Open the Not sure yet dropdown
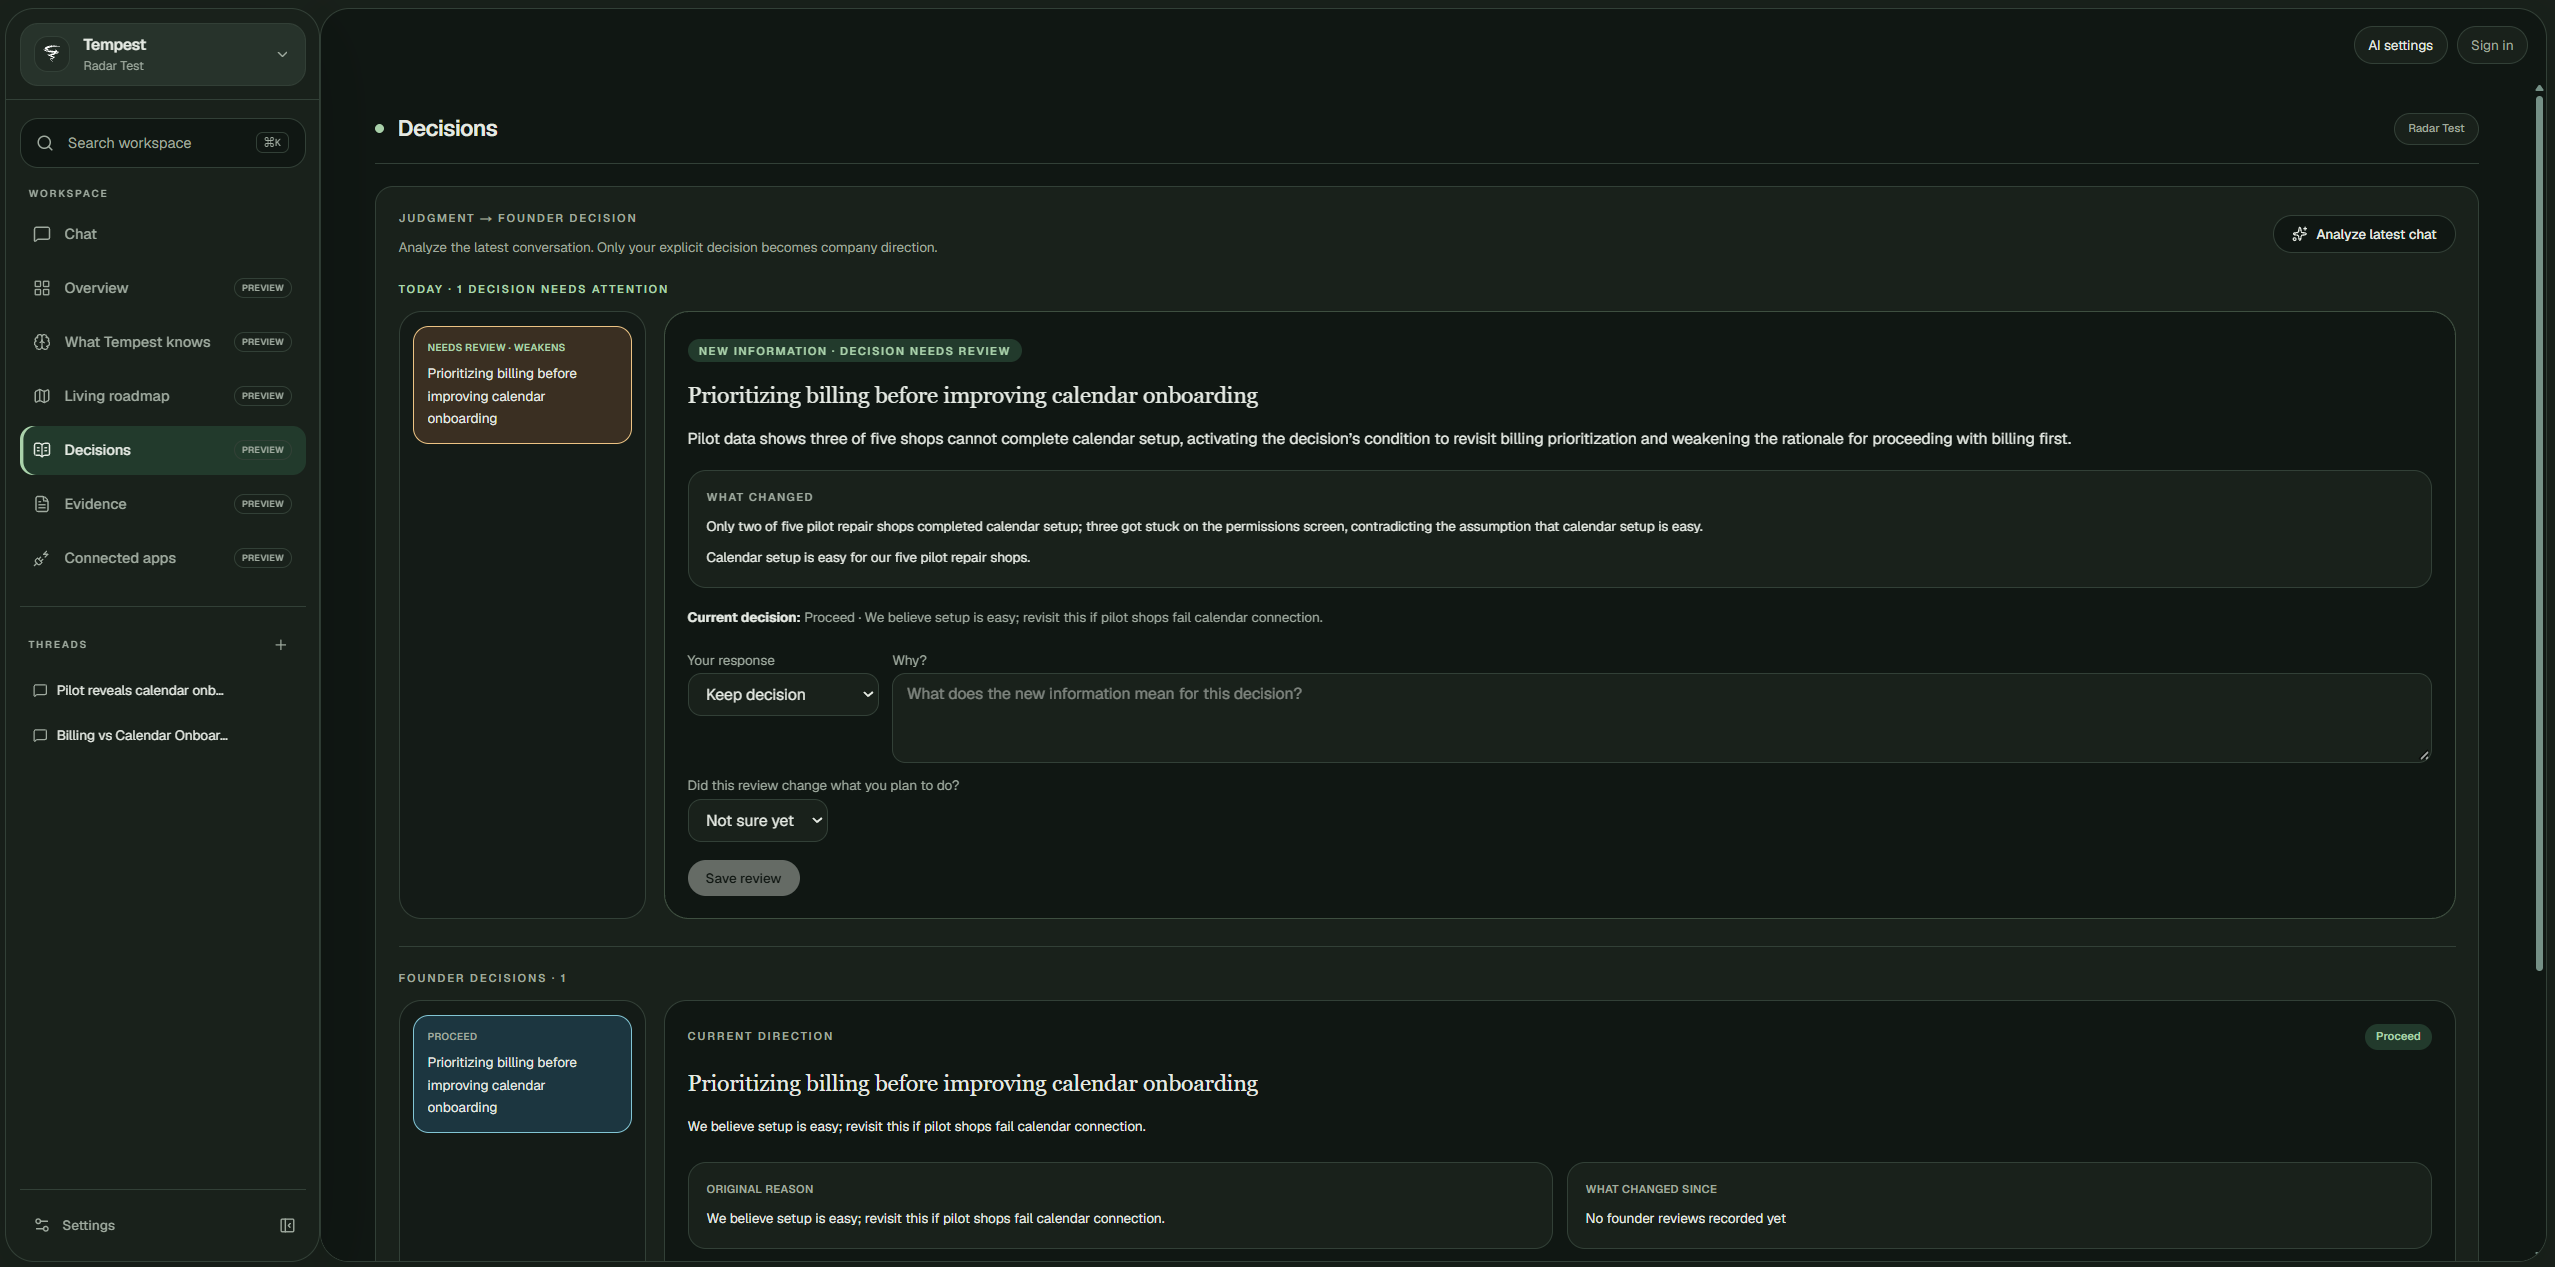2555x1267 pixels. (757, 820)
